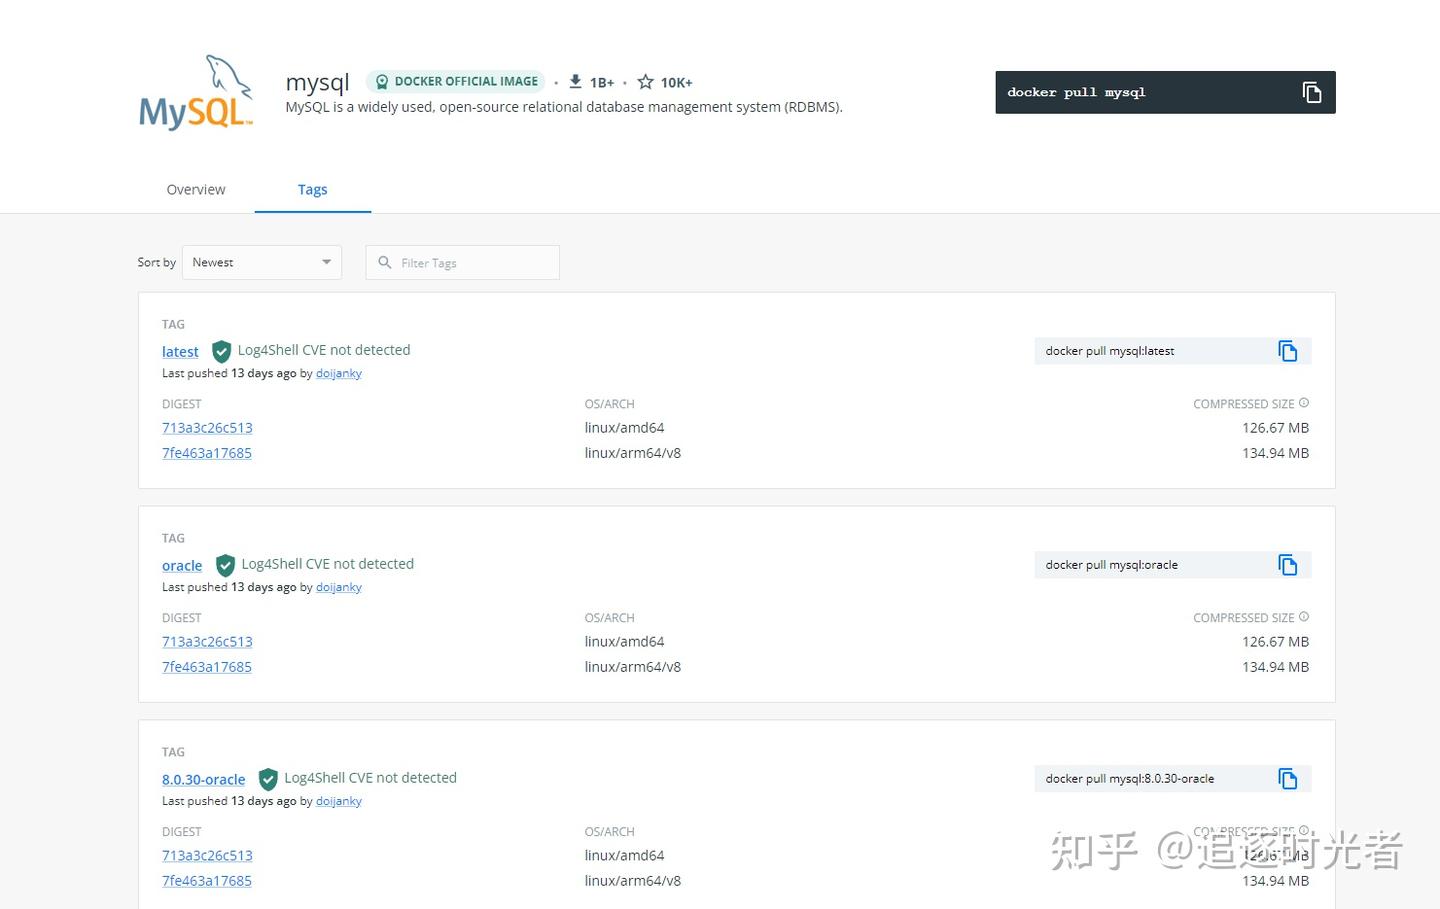Click Log4Shell CVE not detected on latest
The height and width of the screenshot is (909, 1440).
coord(324,350)
